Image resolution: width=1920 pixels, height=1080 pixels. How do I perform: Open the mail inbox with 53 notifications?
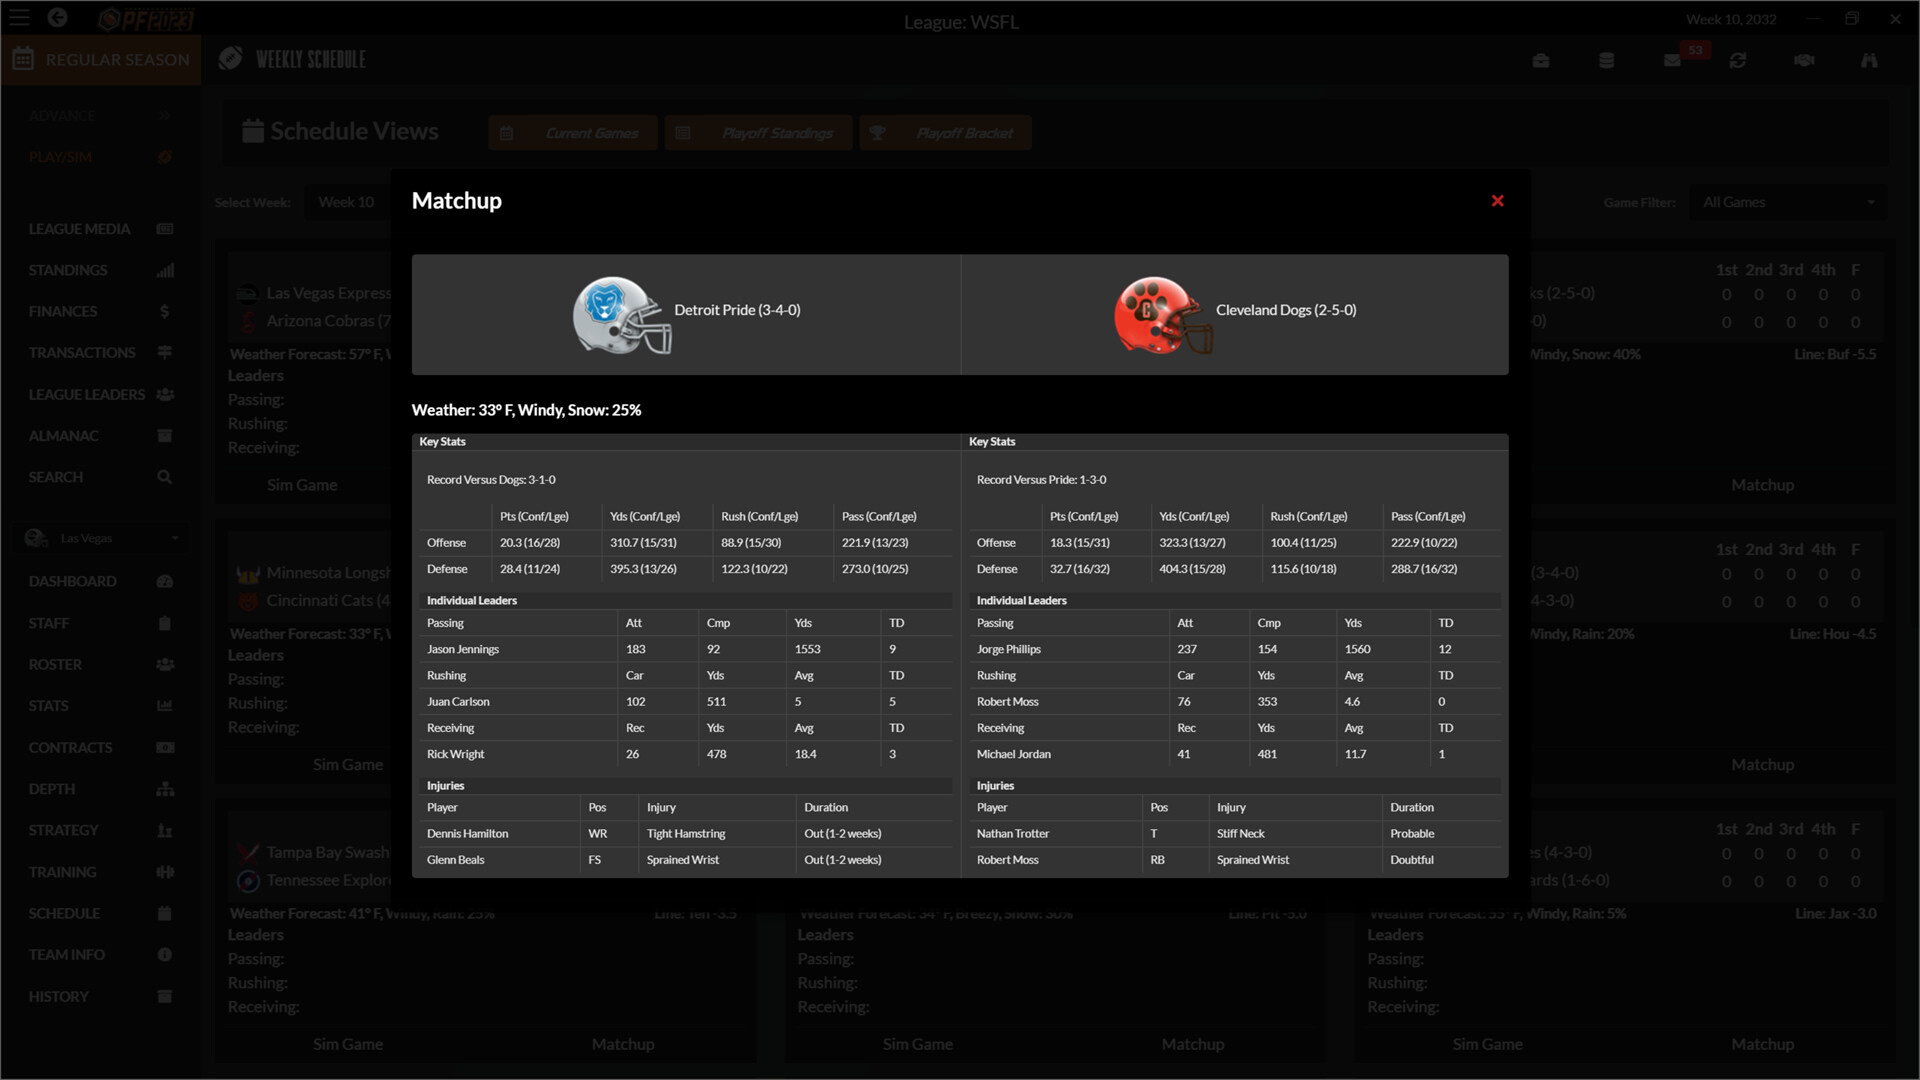click(1670, 60)
